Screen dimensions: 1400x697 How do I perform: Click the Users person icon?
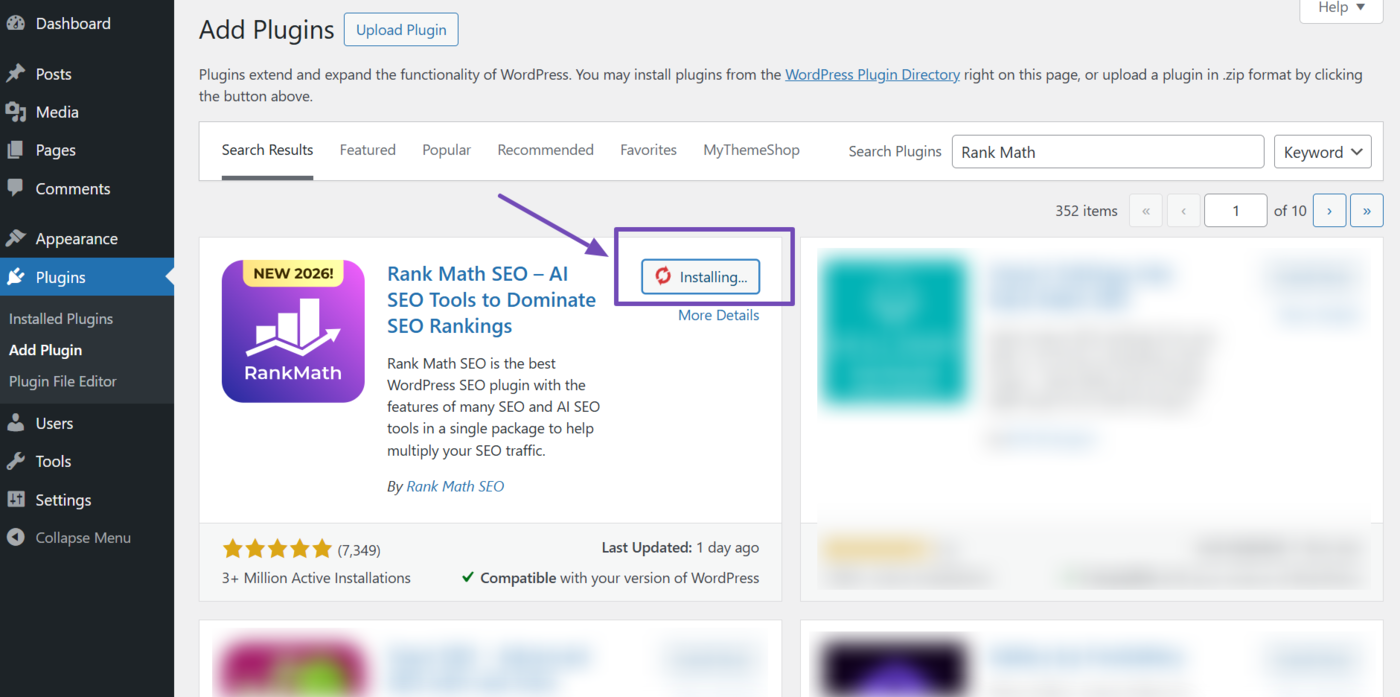[x=15, y=423]
